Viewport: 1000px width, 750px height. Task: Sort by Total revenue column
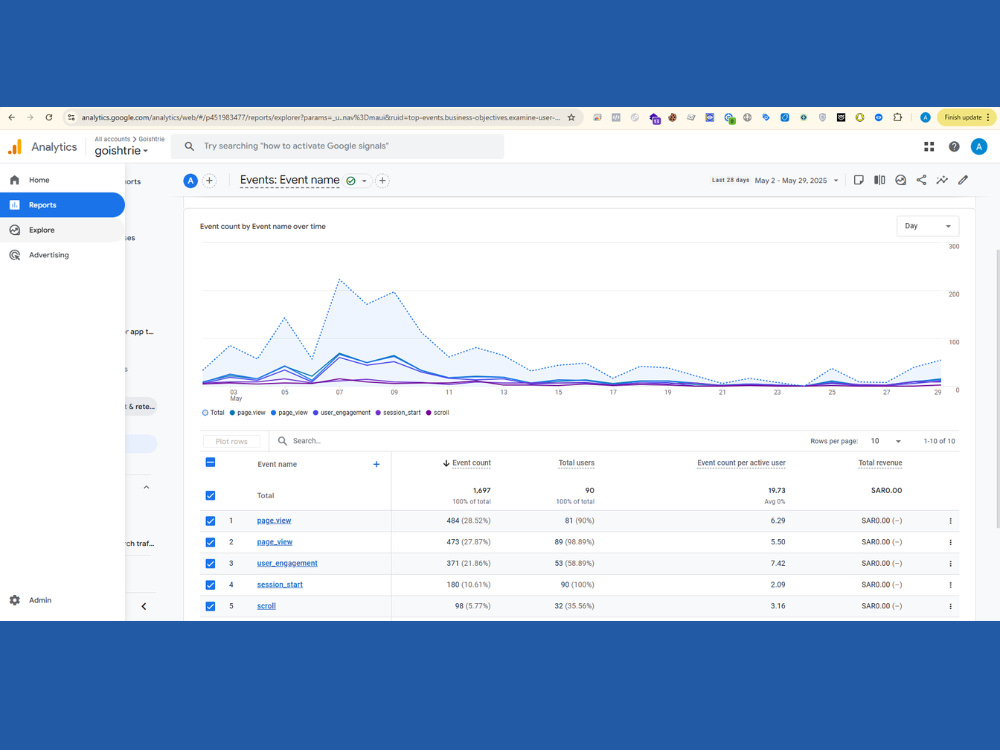[x=880, y=463]
